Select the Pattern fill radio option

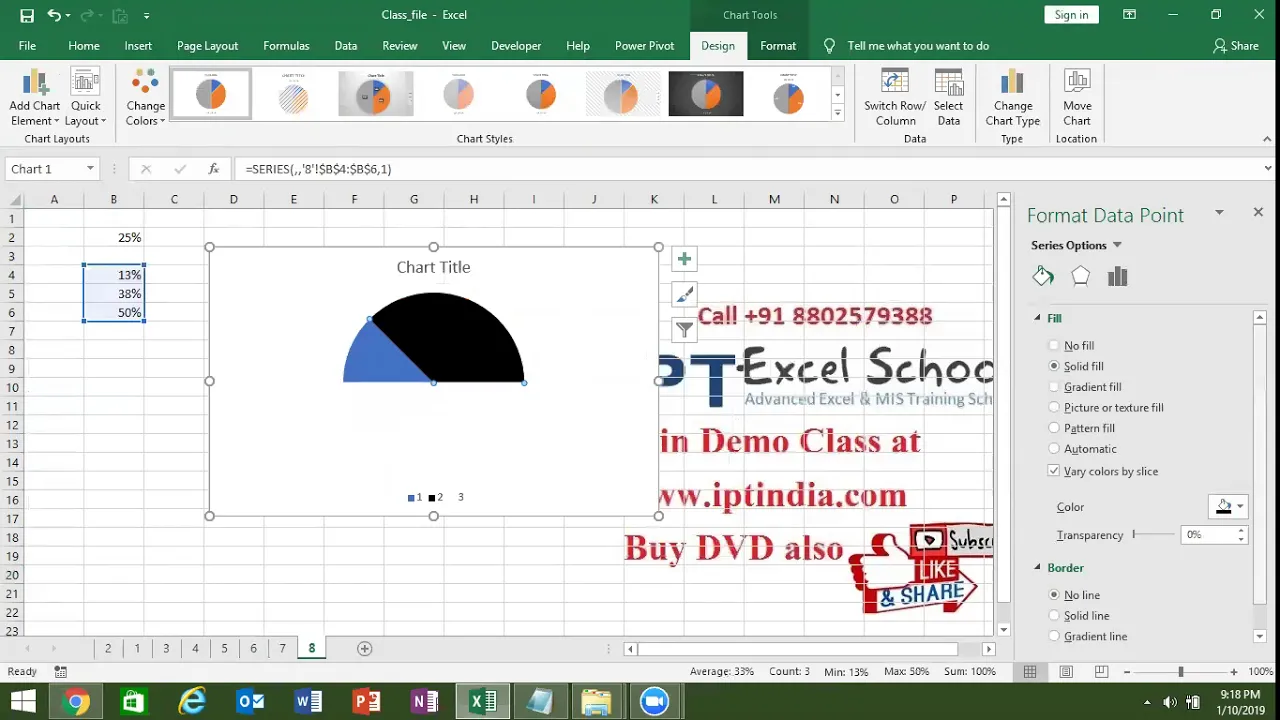point(1054,428)
